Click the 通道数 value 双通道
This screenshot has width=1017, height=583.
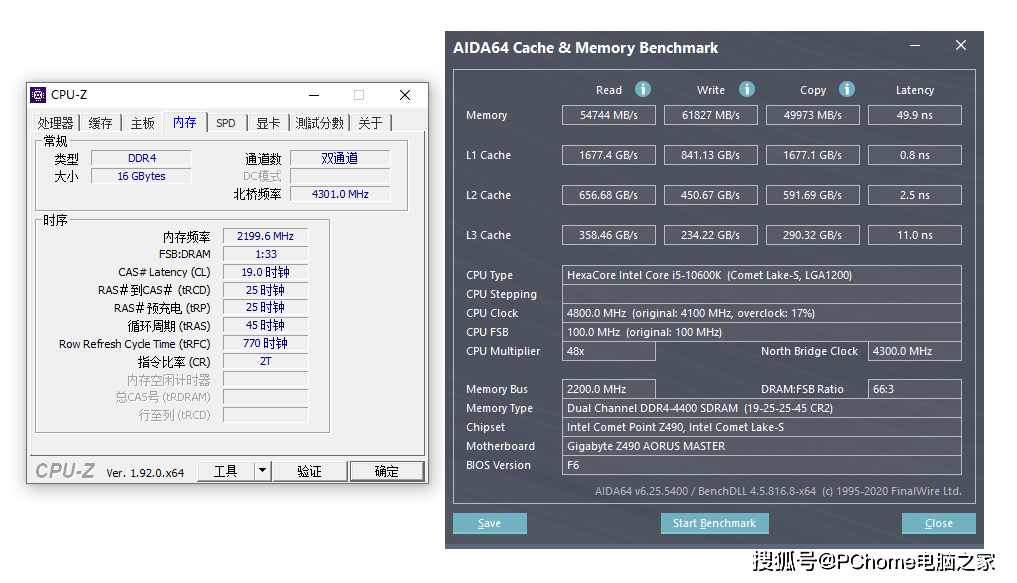pyautogui.click(x=340, y=158)
